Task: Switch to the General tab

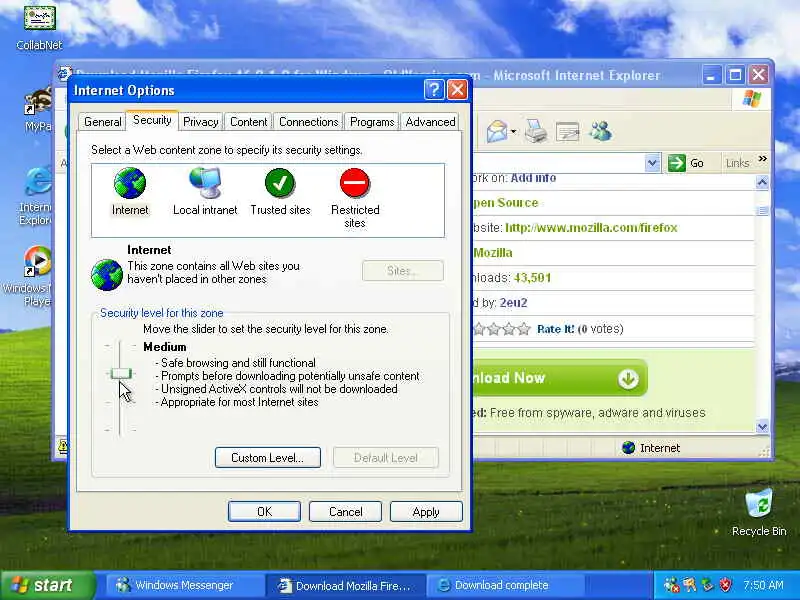Action: (x=103, y=122)
